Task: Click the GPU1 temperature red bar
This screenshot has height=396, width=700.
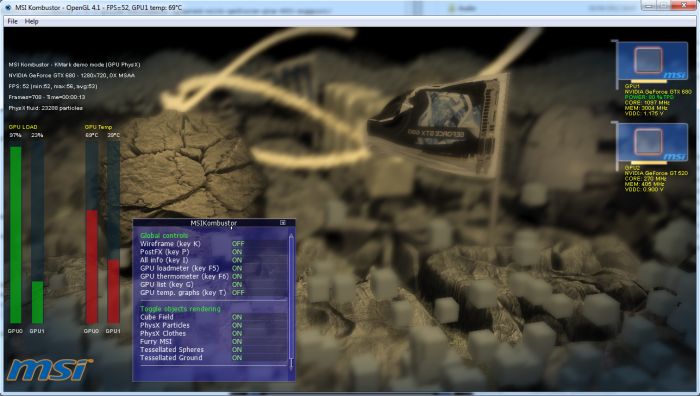Action: click(113, 292)
